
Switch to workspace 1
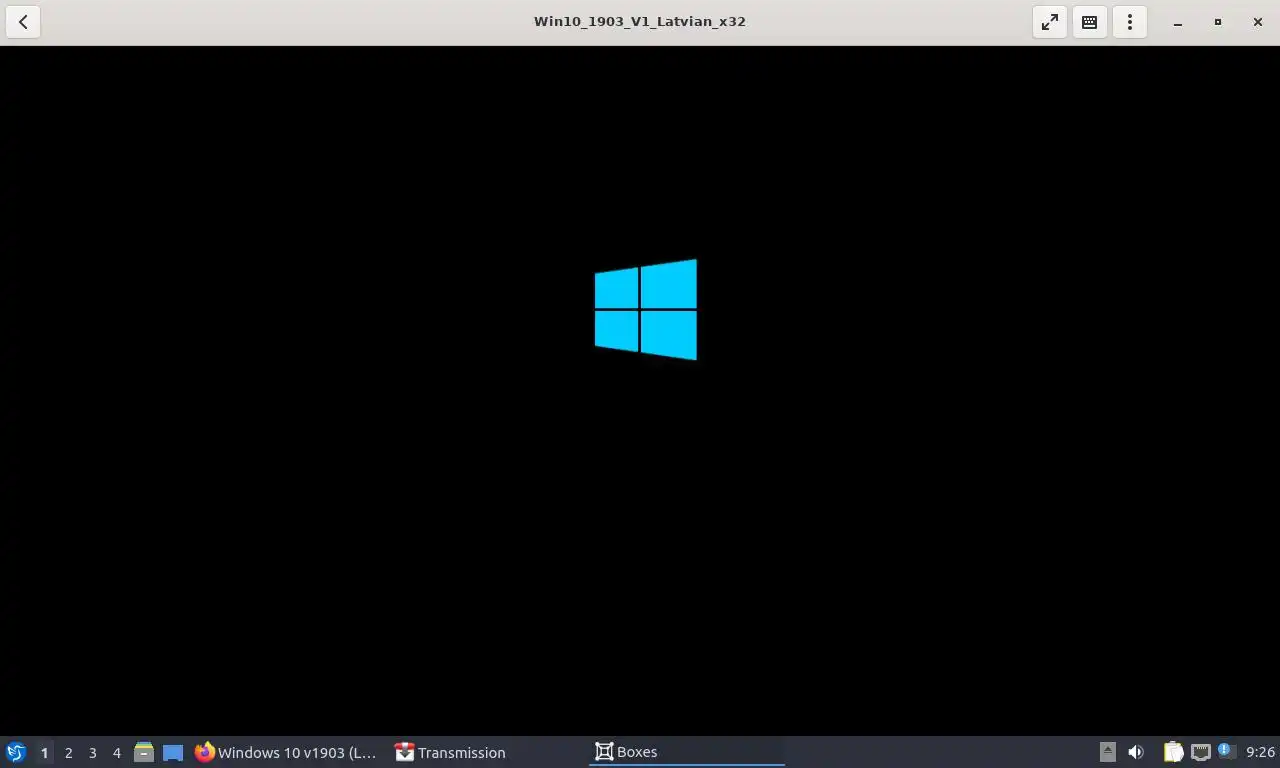[44, 752]
